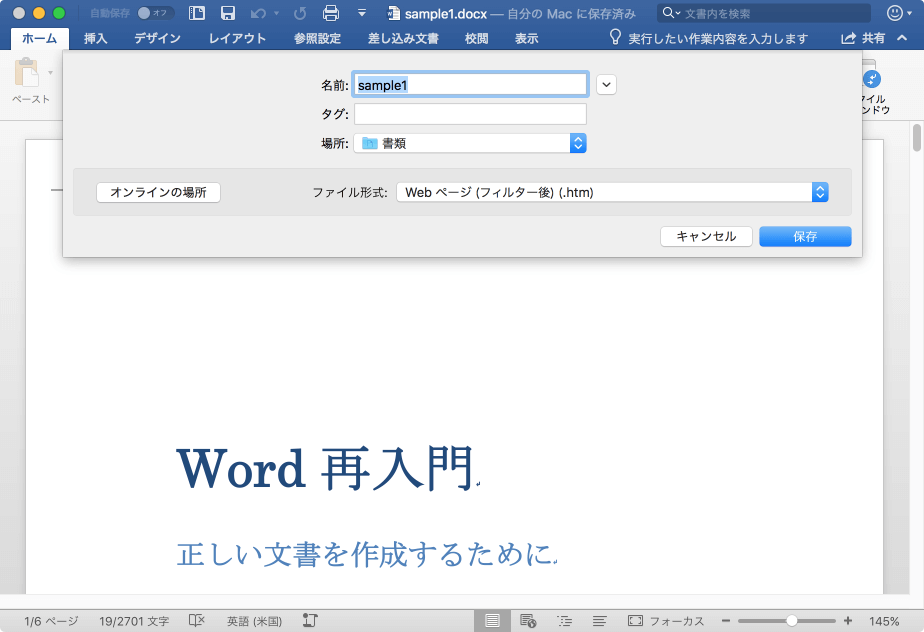Click the smiley feedback icon

895,13
